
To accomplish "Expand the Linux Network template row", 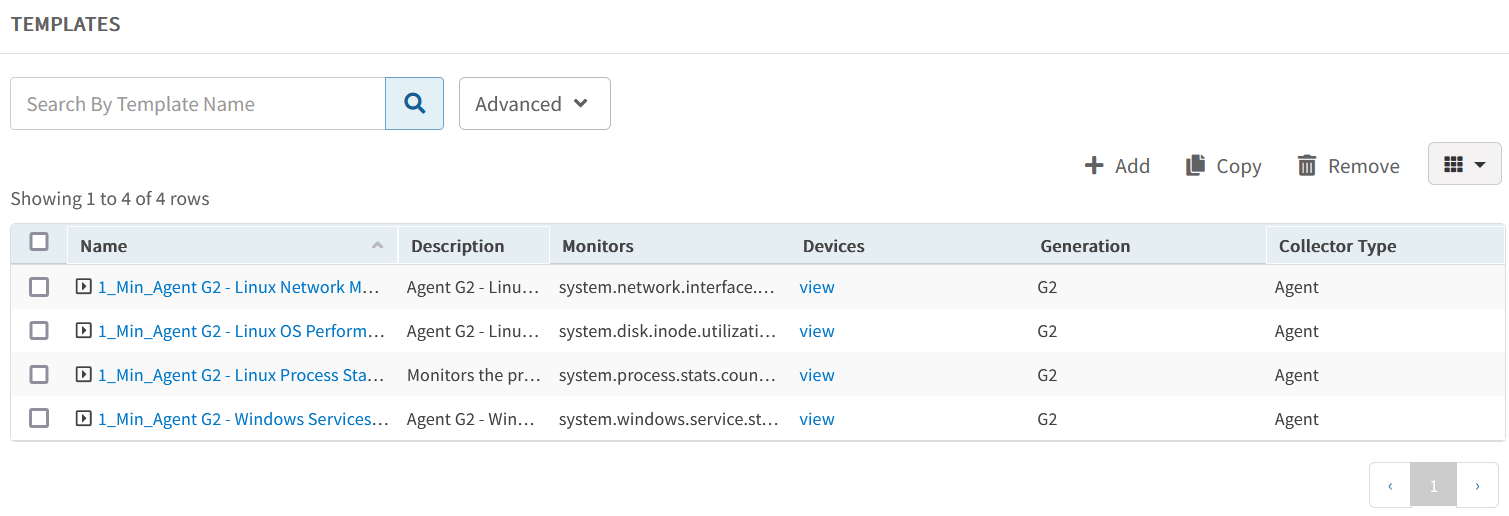I will pos(84,287).
